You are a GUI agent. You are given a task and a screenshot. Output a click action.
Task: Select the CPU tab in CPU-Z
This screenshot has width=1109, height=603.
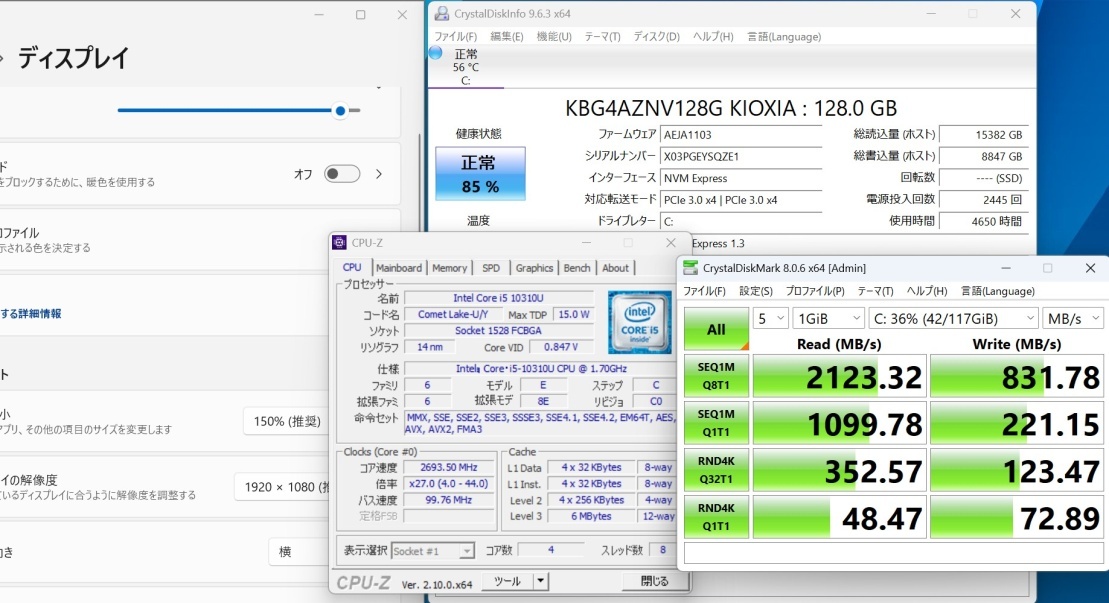click(352, 267)
